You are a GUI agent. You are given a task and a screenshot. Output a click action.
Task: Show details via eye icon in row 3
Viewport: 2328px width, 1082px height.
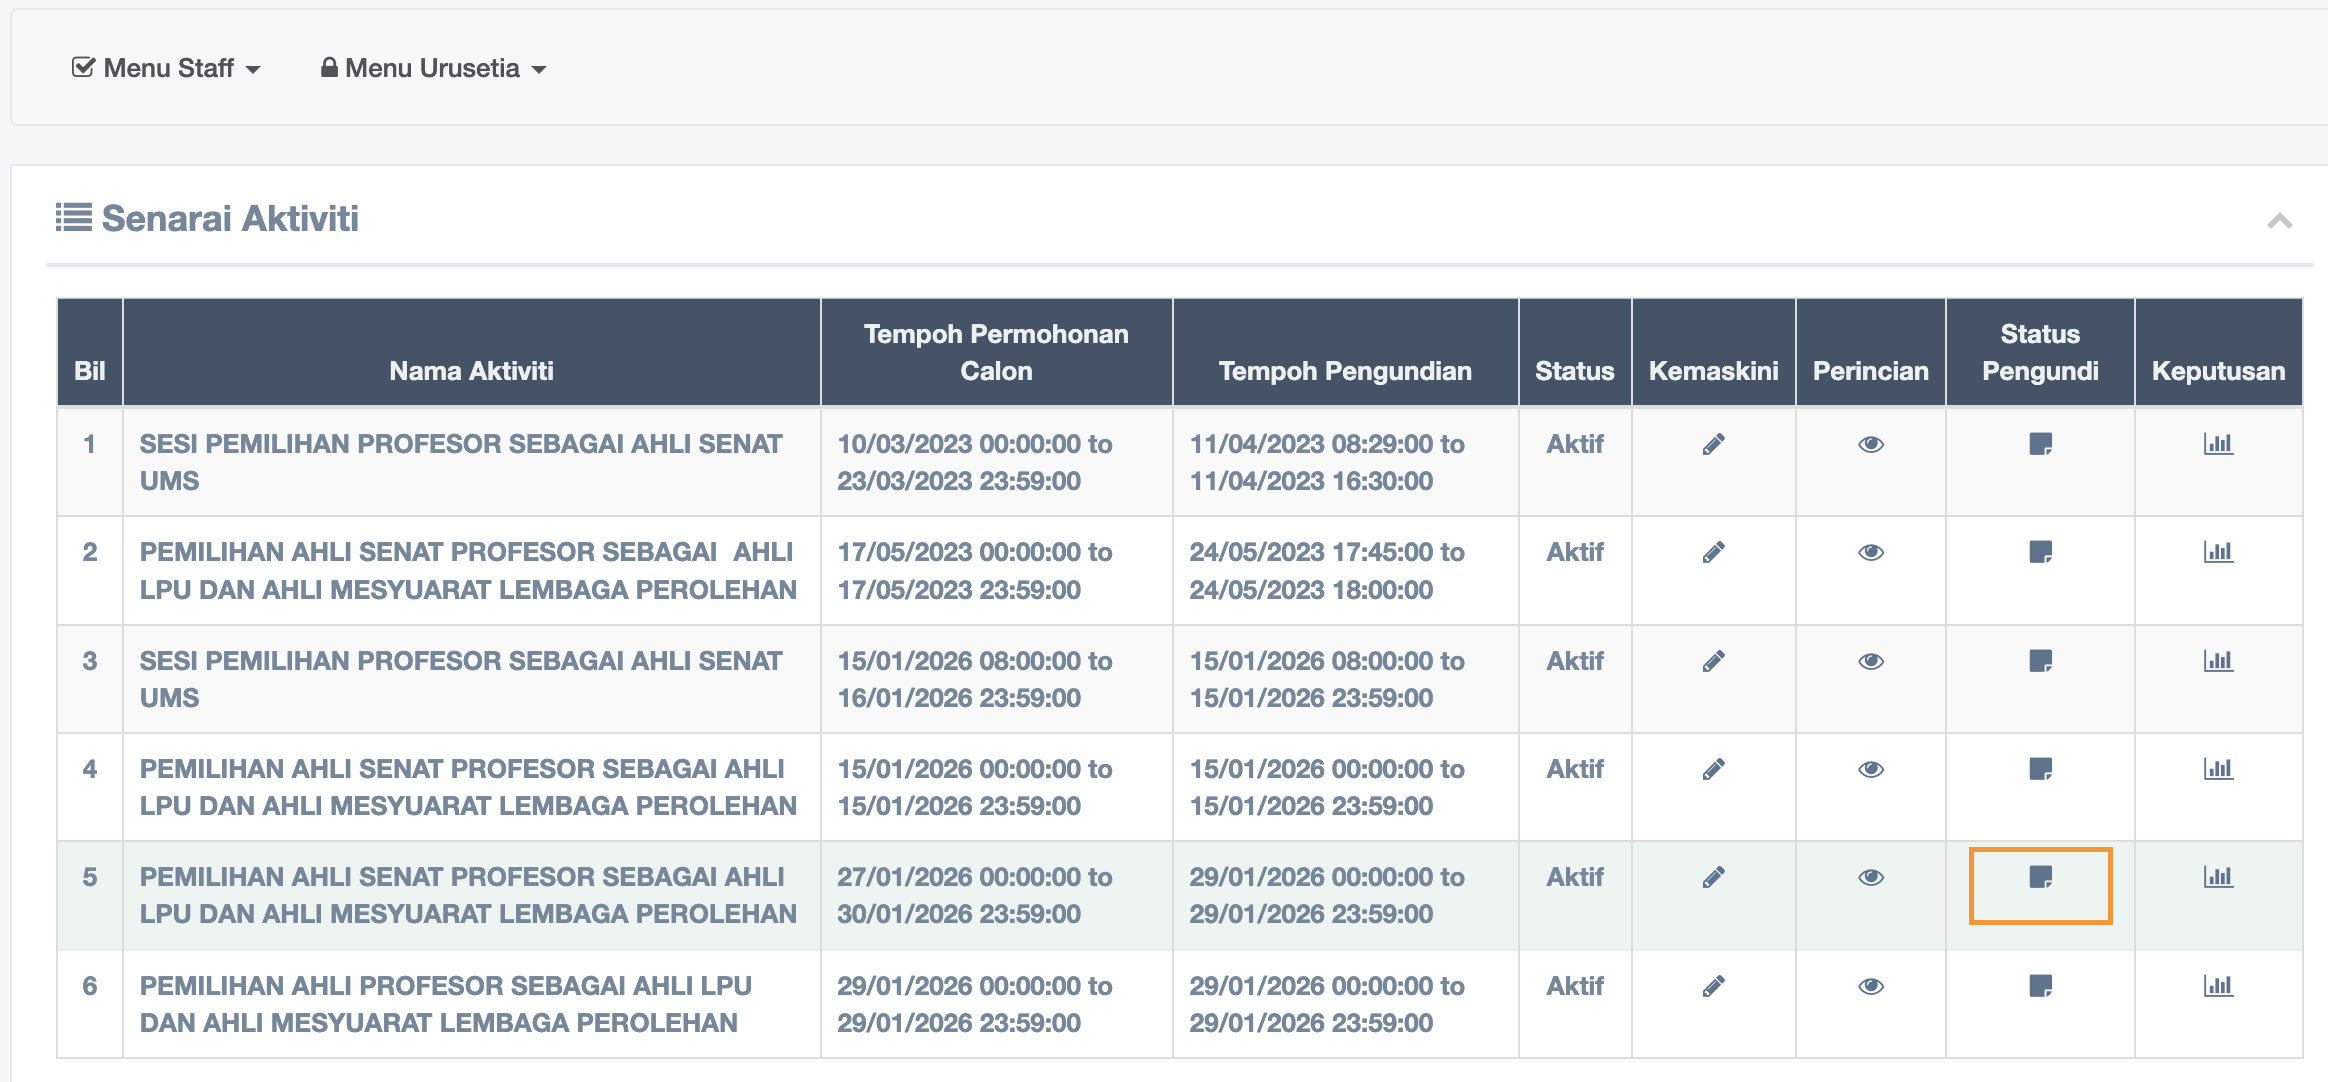[x=1871, y=662]
